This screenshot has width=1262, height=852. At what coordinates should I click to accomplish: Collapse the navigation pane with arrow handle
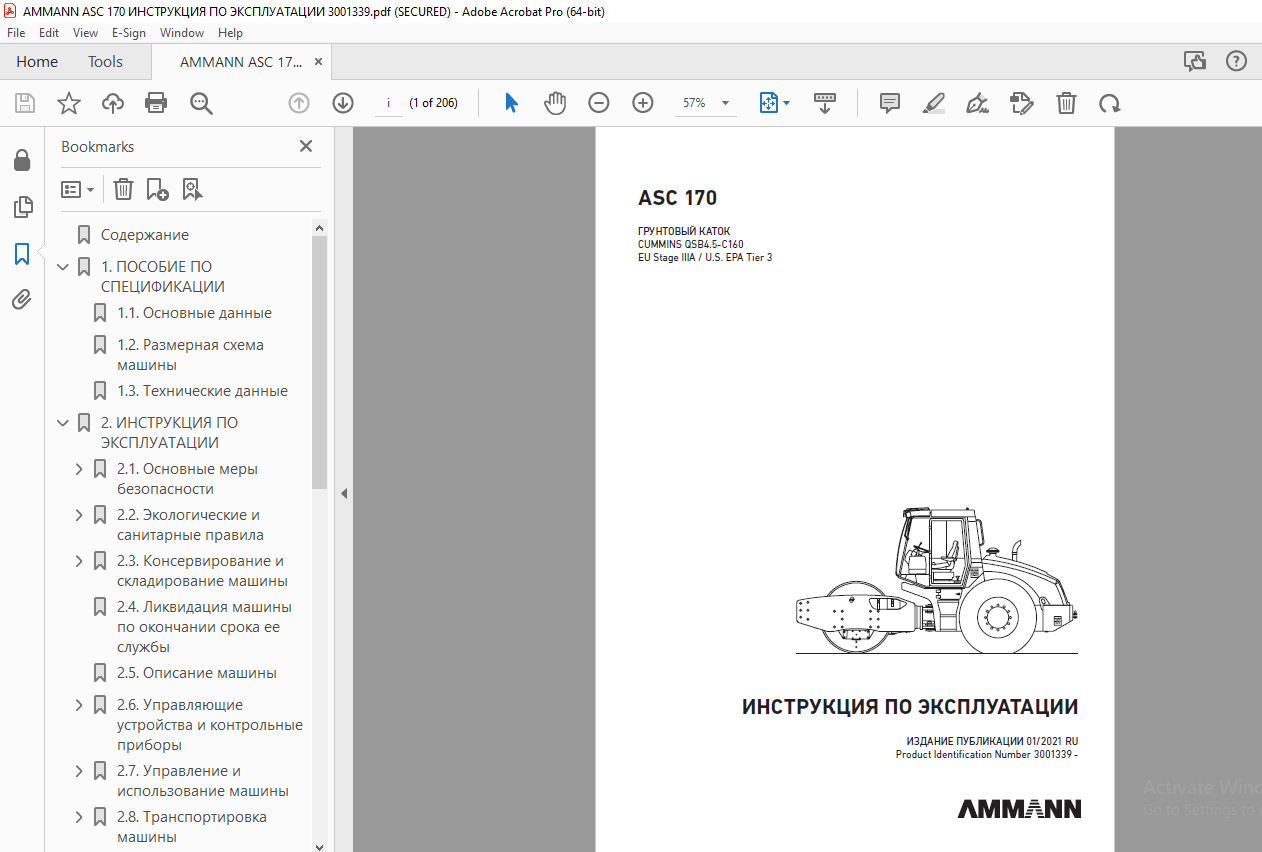[x=343, y=493]
